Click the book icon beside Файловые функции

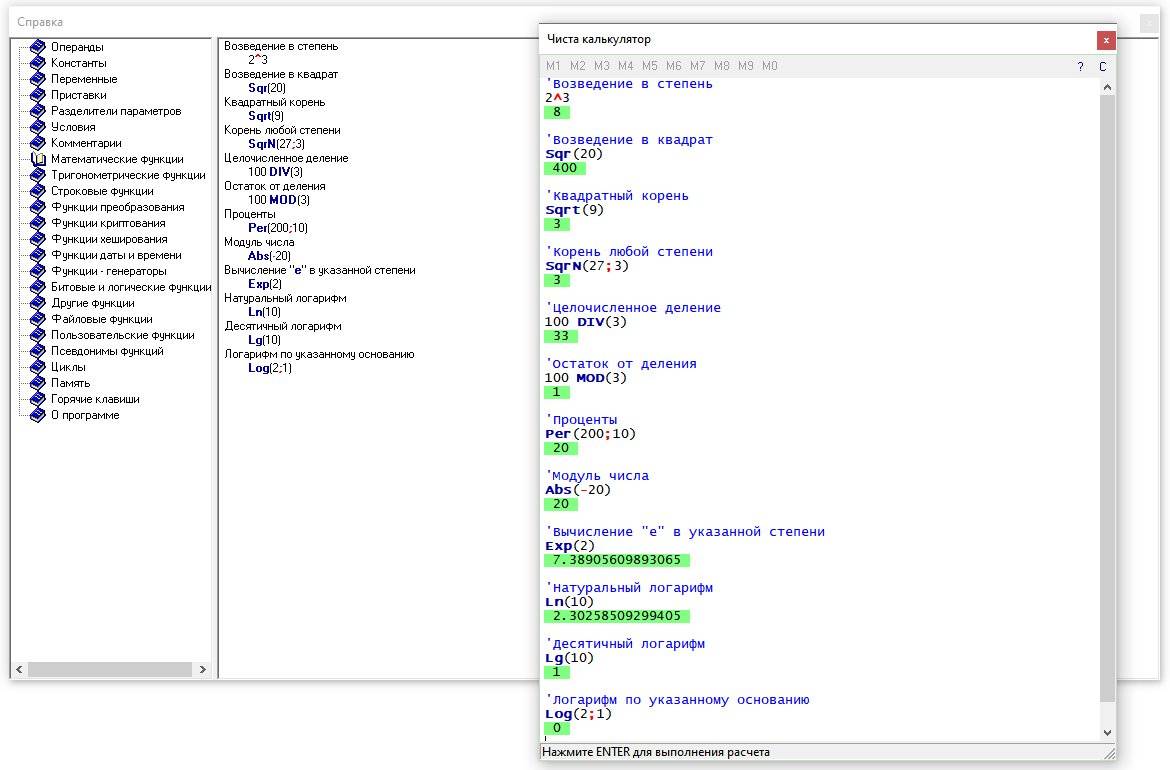click(x=38, y=319)
